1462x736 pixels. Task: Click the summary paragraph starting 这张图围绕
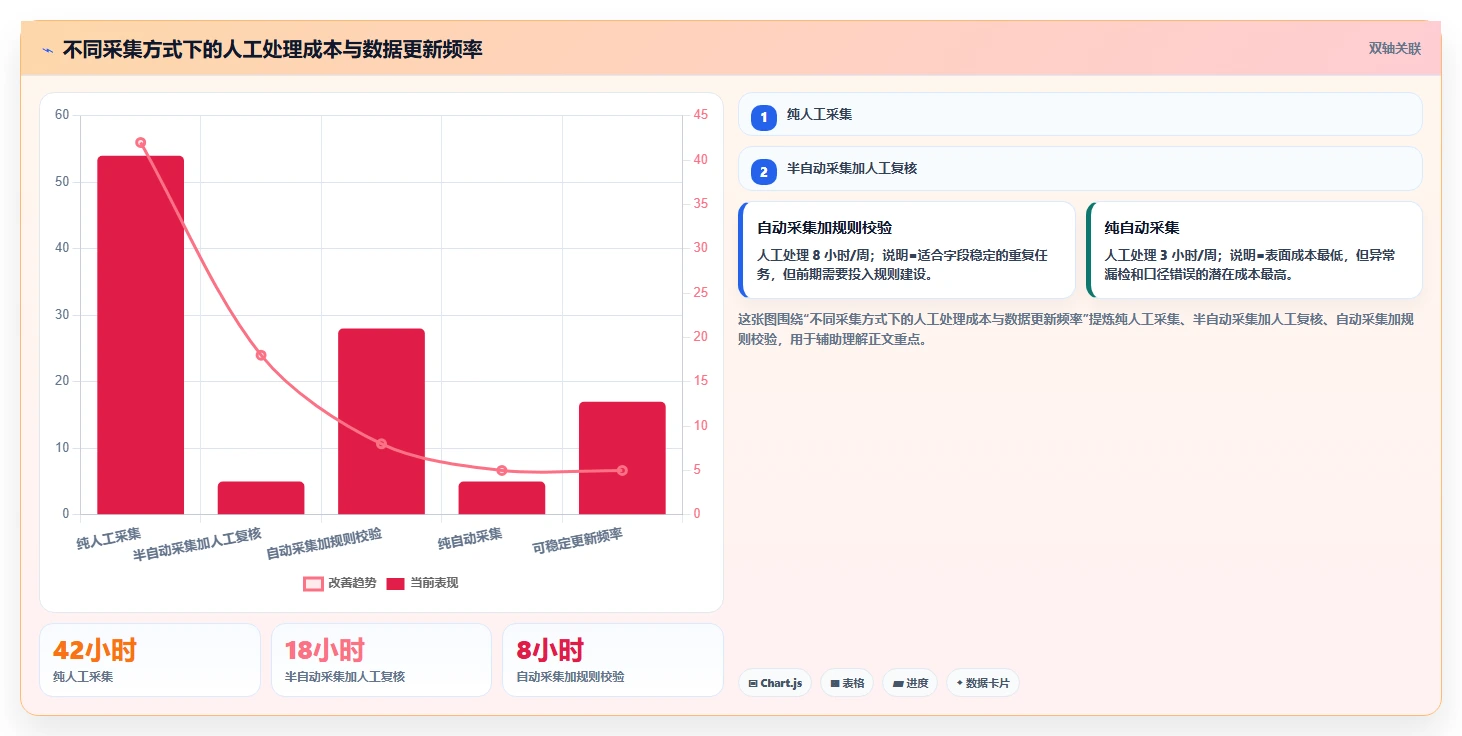(1077, 329)
